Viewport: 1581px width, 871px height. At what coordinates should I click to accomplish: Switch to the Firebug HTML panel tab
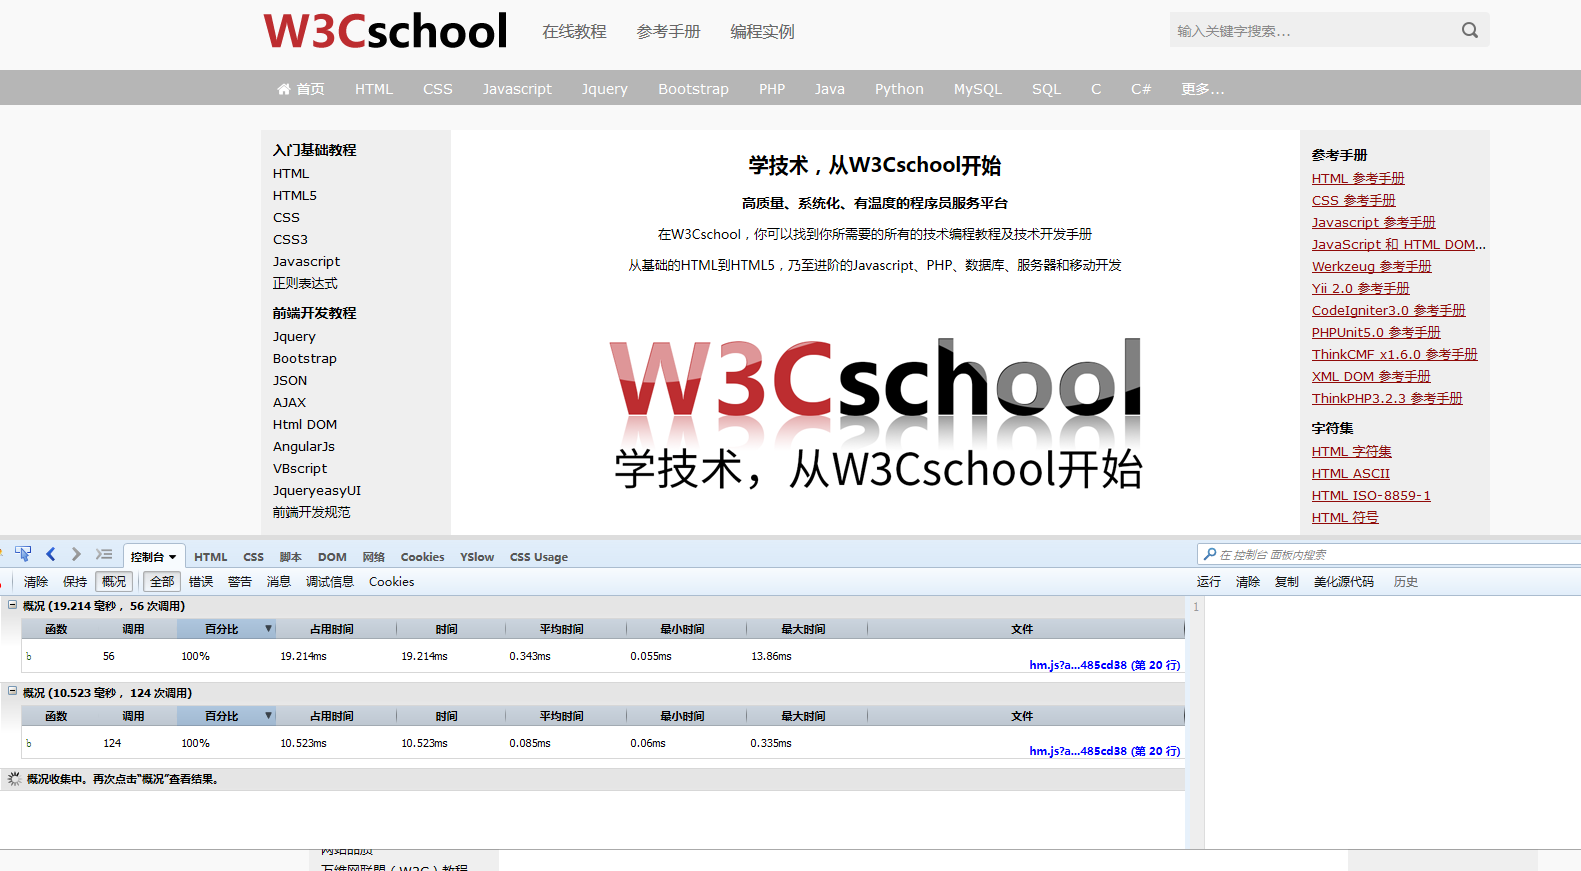[x=211, y=557]
